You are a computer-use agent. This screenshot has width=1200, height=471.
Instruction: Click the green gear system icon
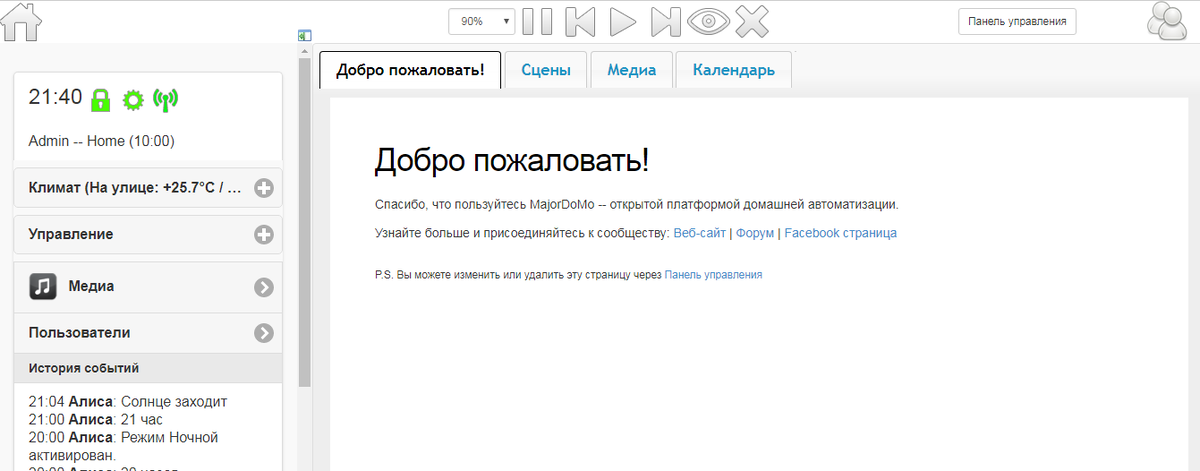click(x=133, y=99)
